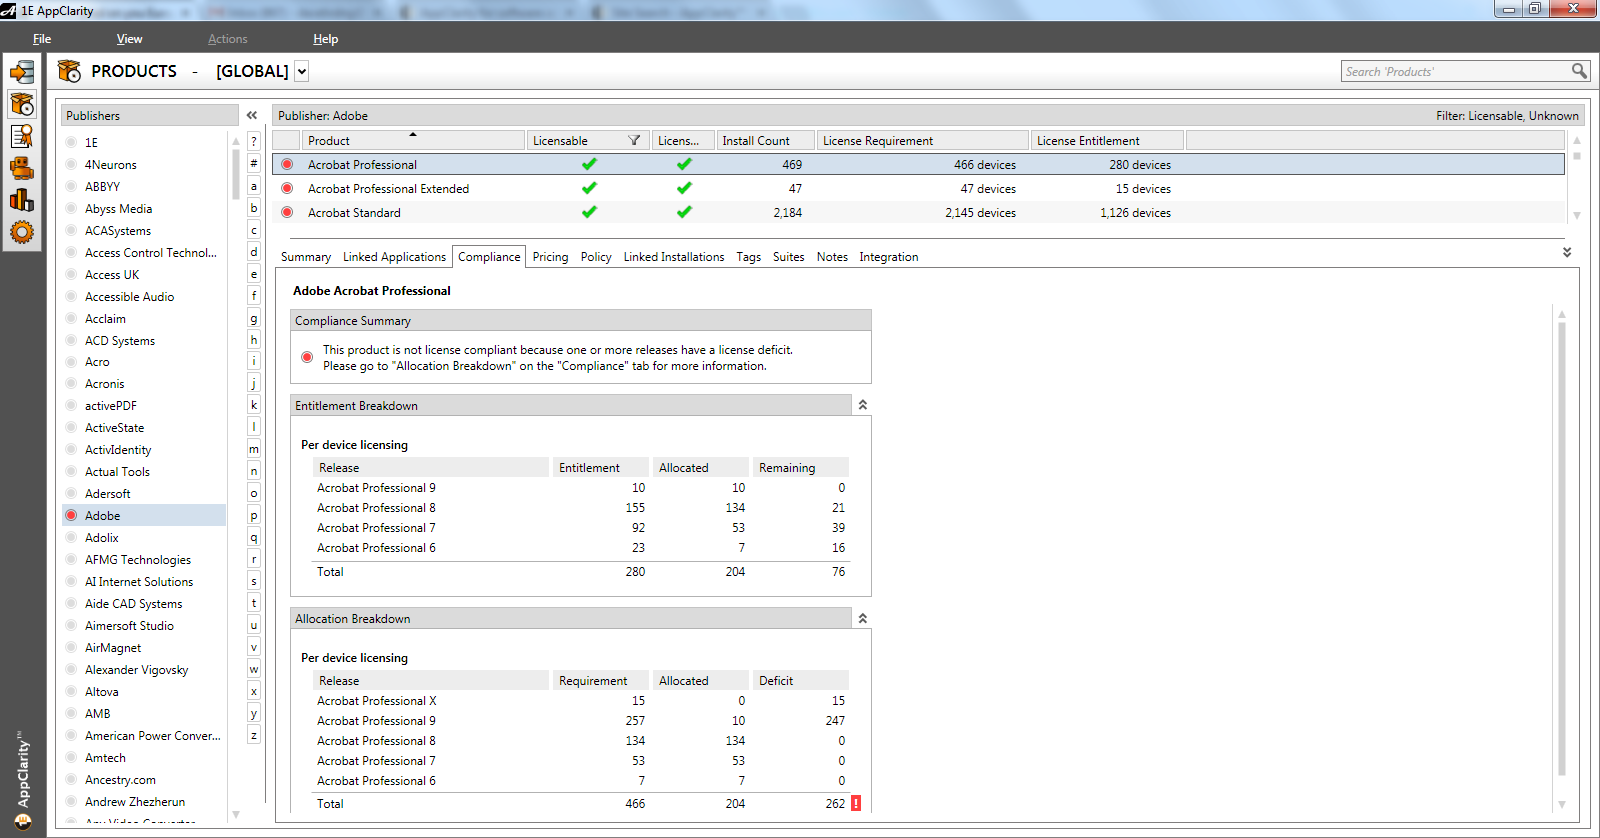Select the Acronis publisher radio button

71,384
